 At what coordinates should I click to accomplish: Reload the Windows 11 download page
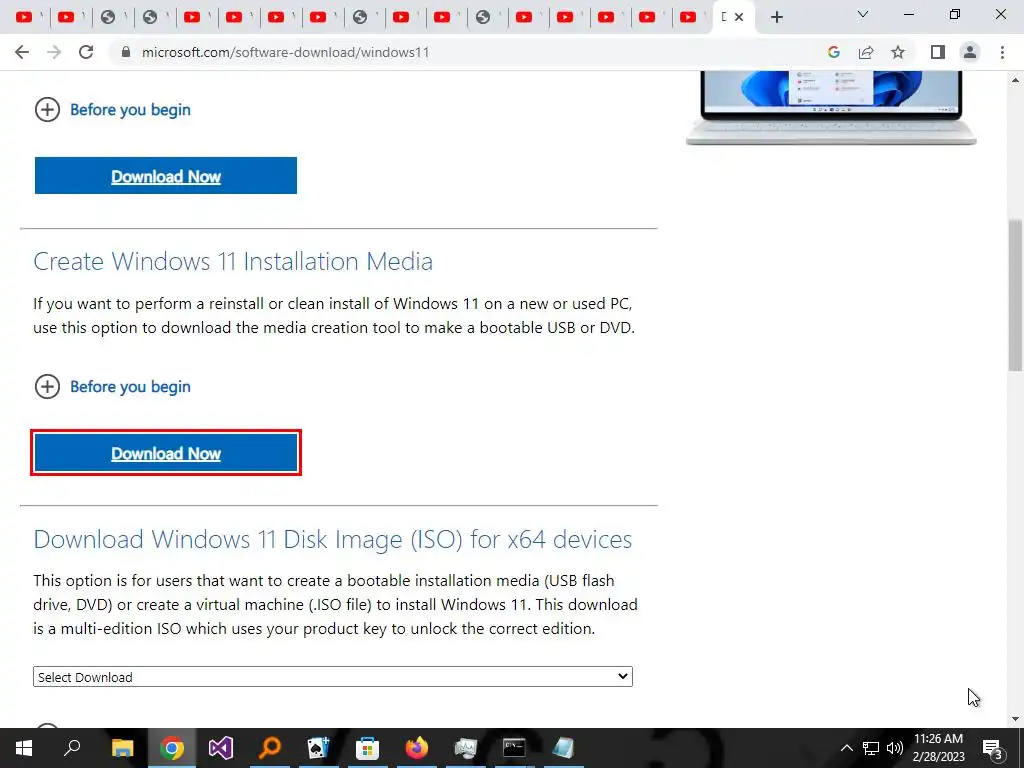(86, 52)
